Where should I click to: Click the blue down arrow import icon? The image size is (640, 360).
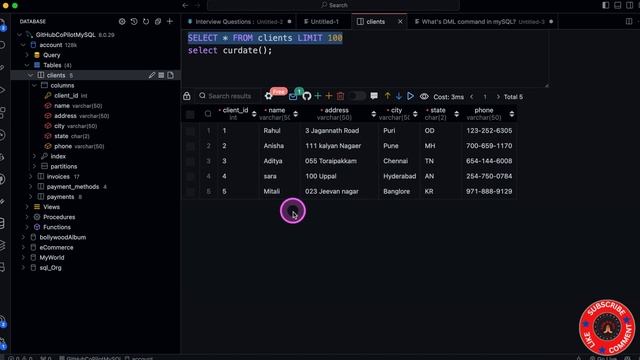(x=399, y=96)
